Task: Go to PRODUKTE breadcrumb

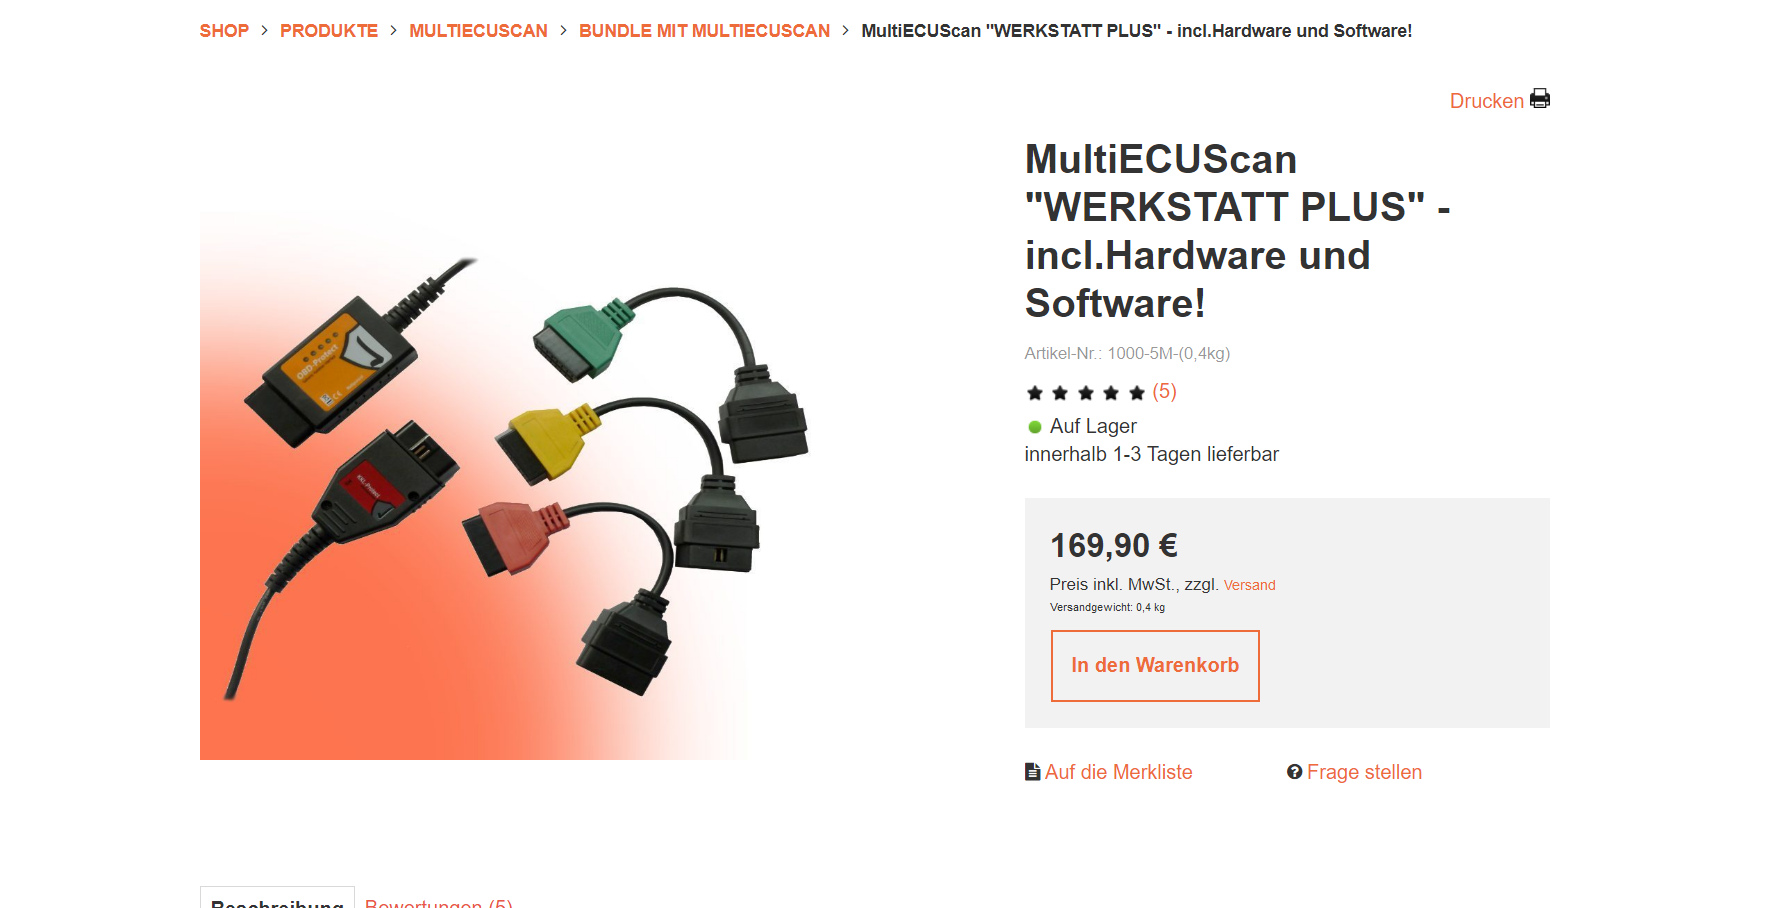Action: (329, 31)
